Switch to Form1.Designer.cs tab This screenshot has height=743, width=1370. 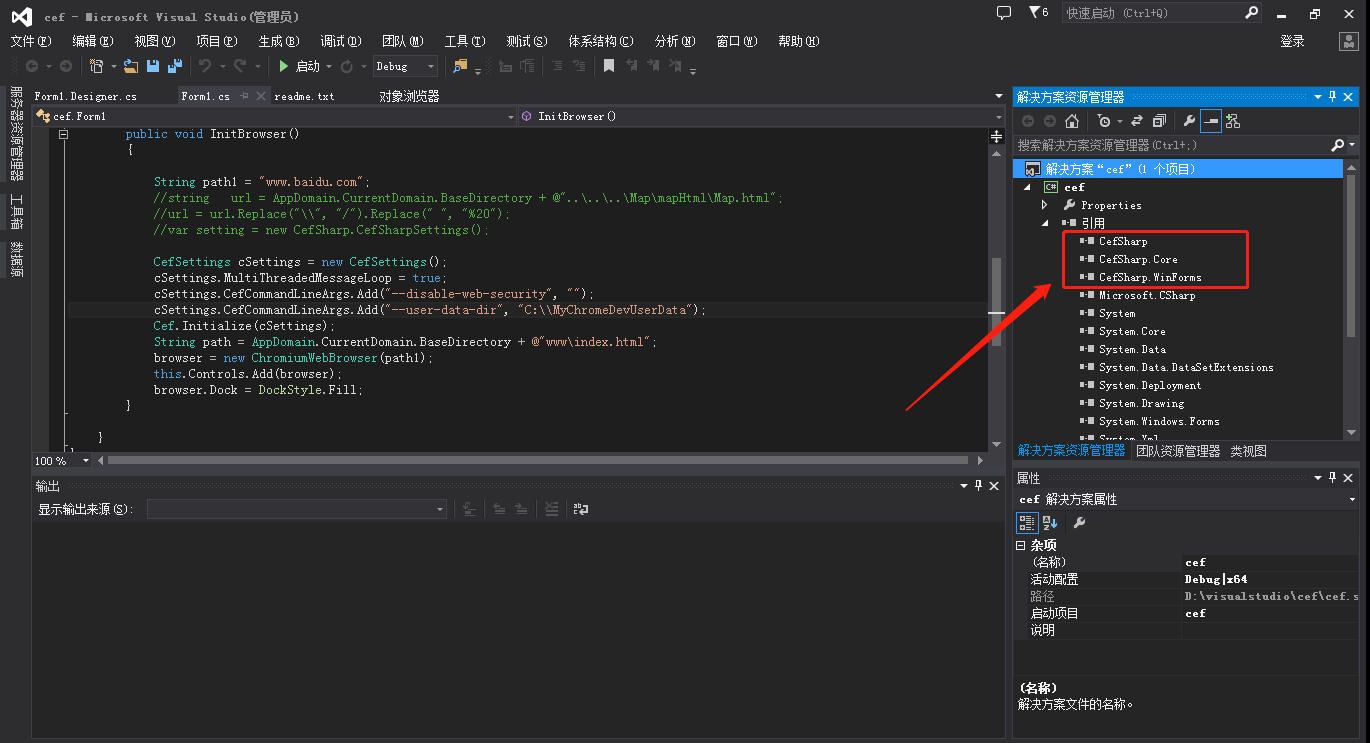coord(85,96)
